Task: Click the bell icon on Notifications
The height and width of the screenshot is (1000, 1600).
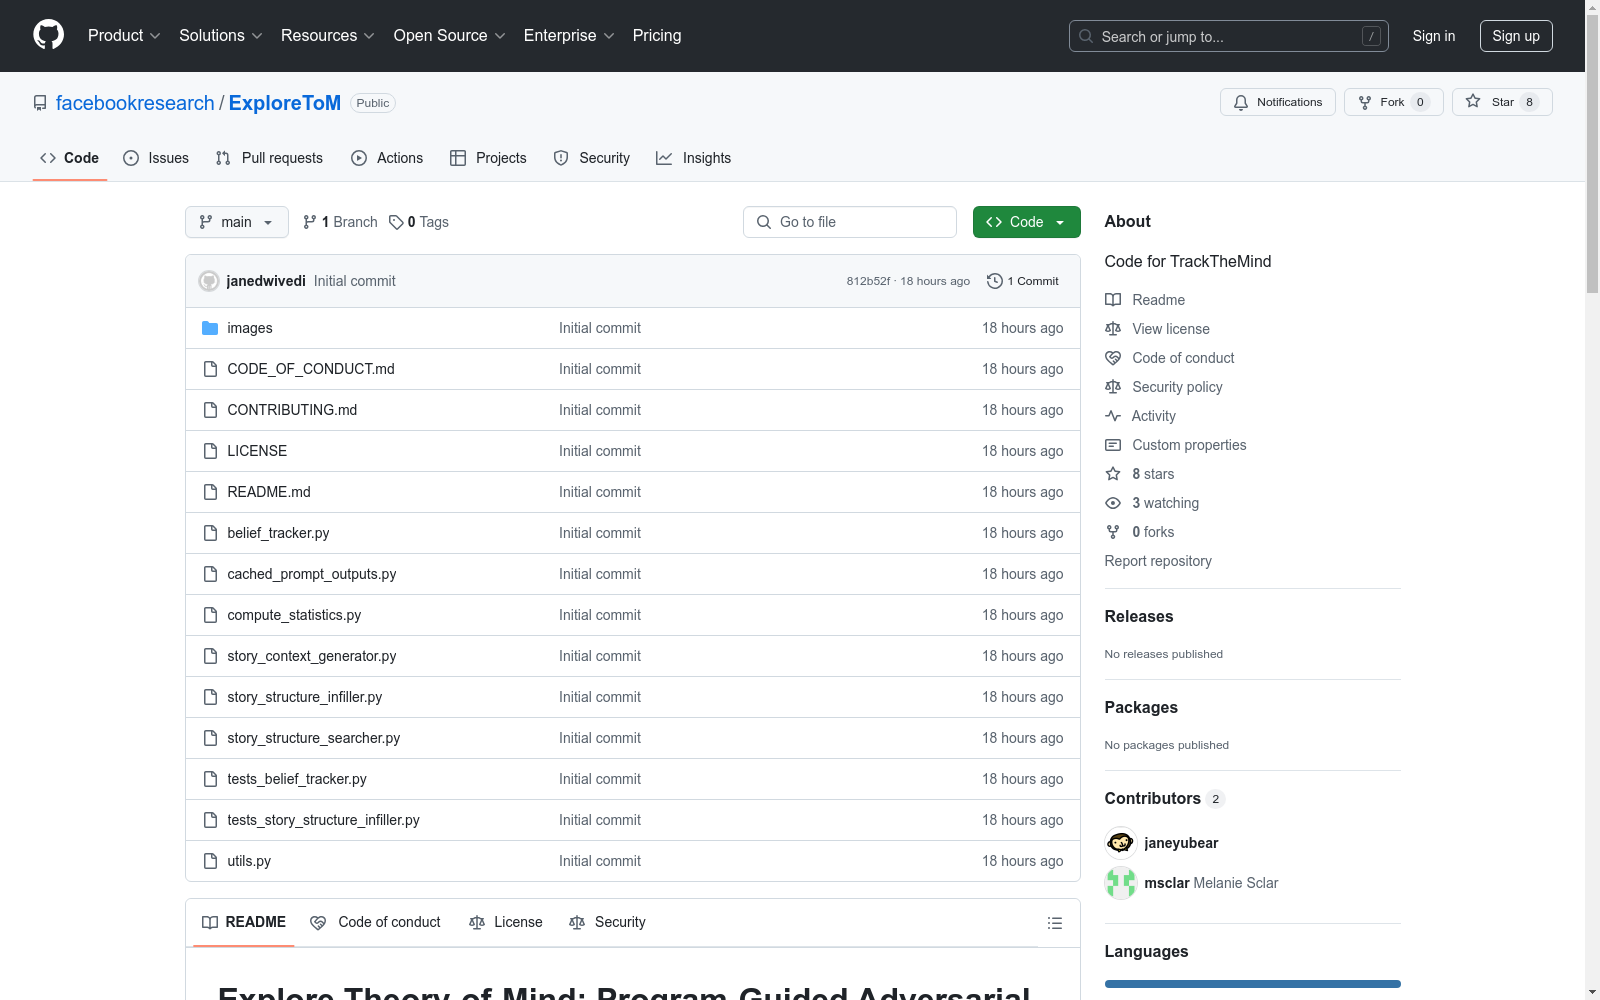Action: point(1241,102)
